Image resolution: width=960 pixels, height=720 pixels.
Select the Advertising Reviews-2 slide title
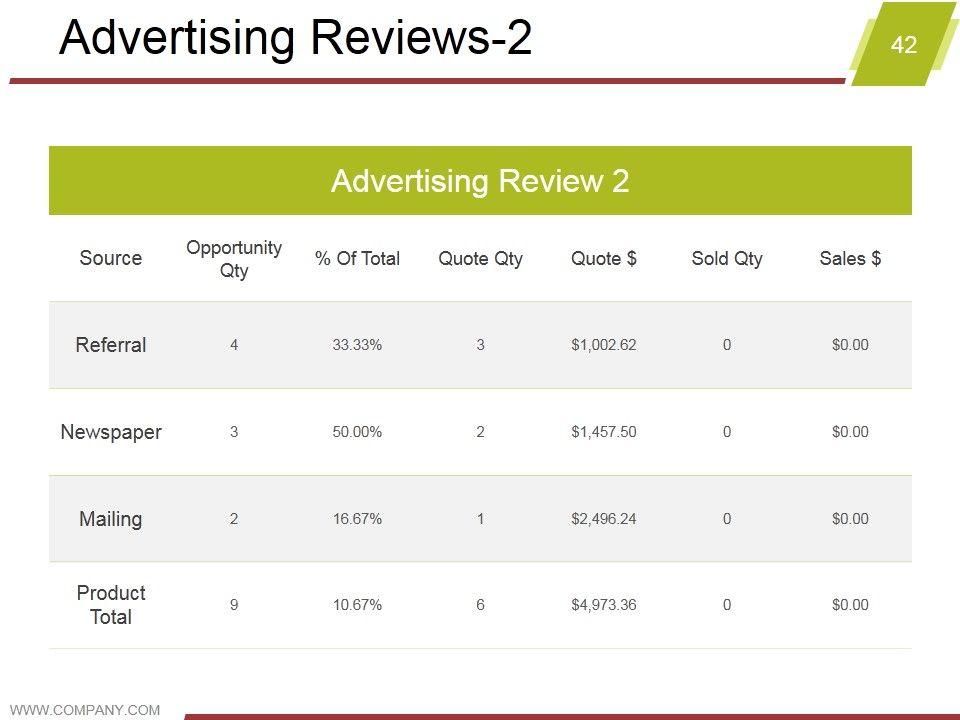[x=296, y=39]
